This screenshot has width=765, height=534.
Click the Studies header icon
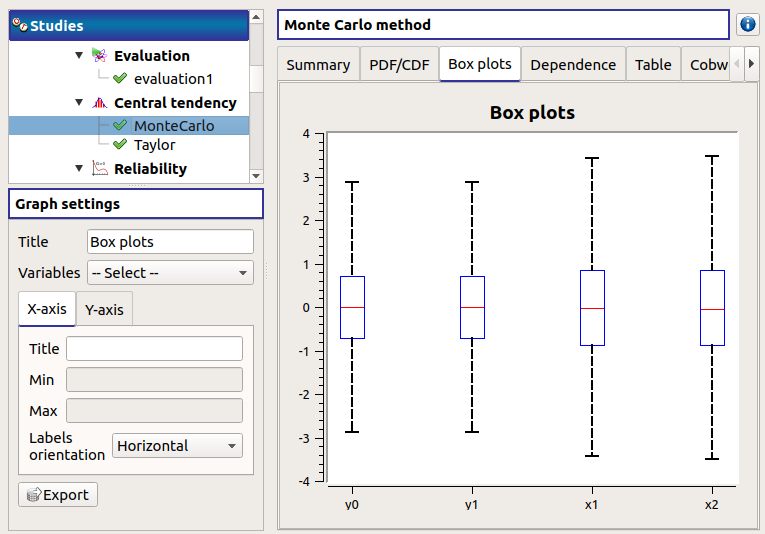20,26
